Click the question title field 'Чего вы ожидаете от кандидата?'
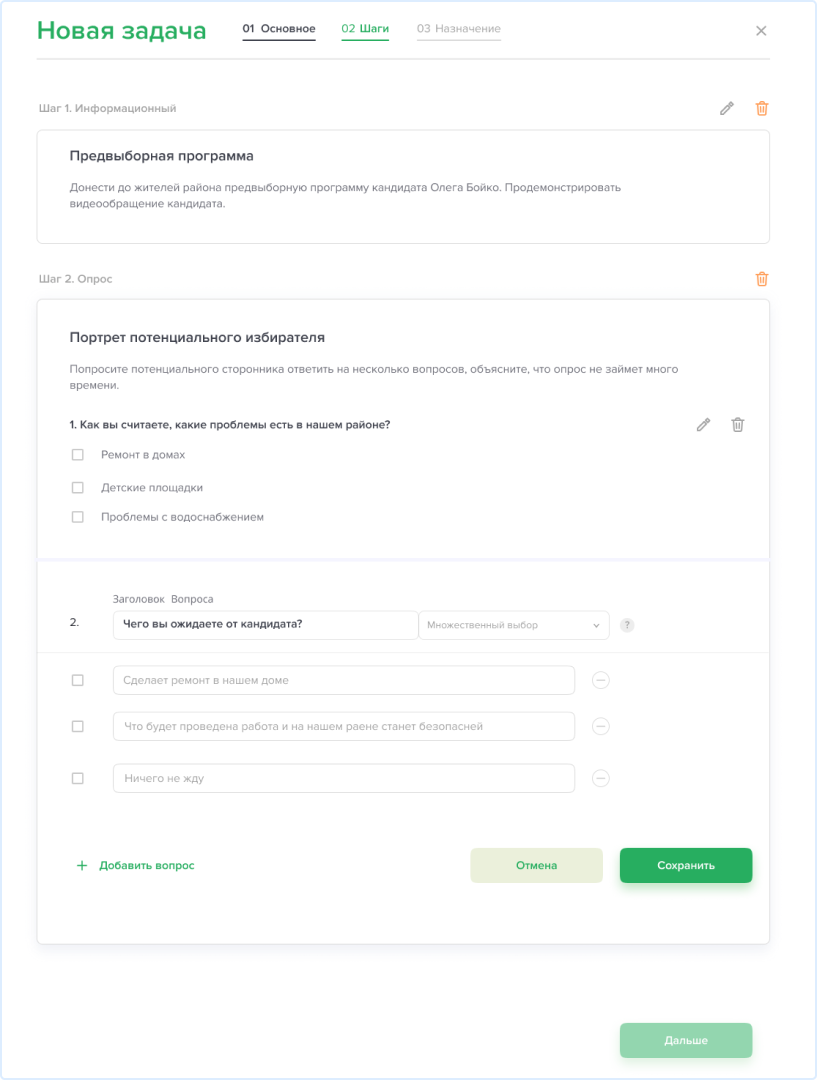Viewport: 817px width, 1080px height. [265, 625]
